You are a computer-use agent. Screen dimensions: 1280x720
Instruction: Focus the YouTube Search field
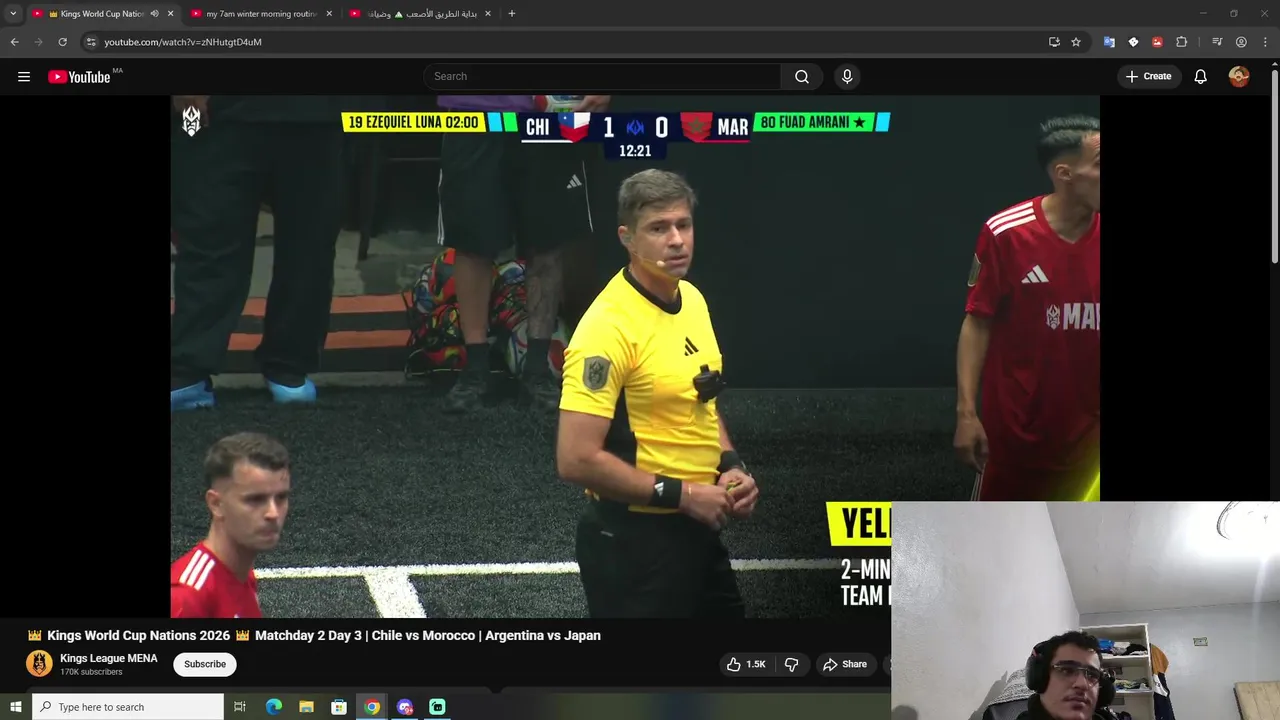pos(602,77)
